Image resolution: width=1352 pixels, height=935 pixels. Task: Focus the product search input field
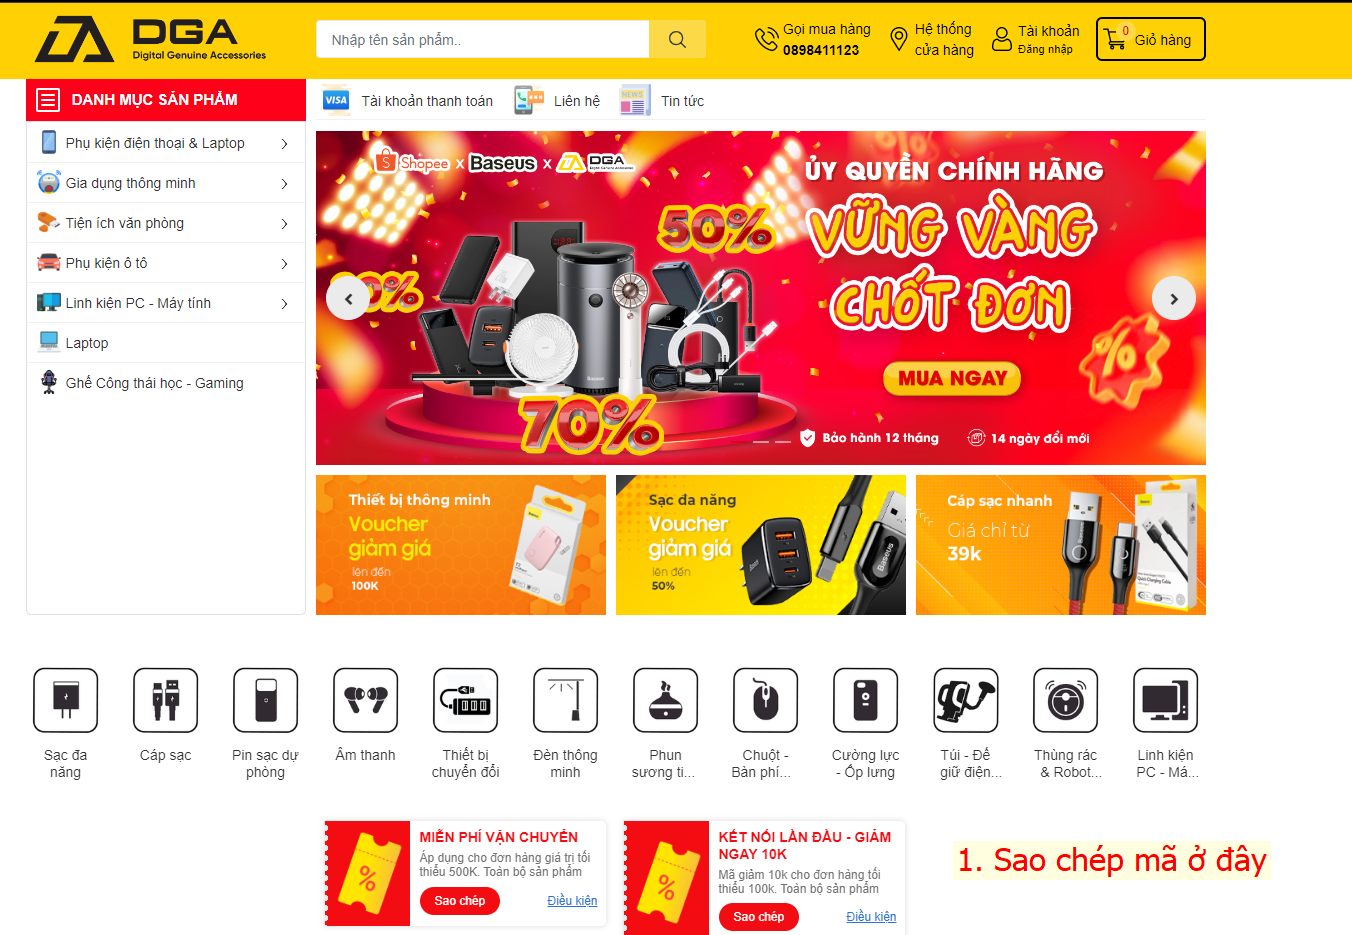tap(483, 39)
